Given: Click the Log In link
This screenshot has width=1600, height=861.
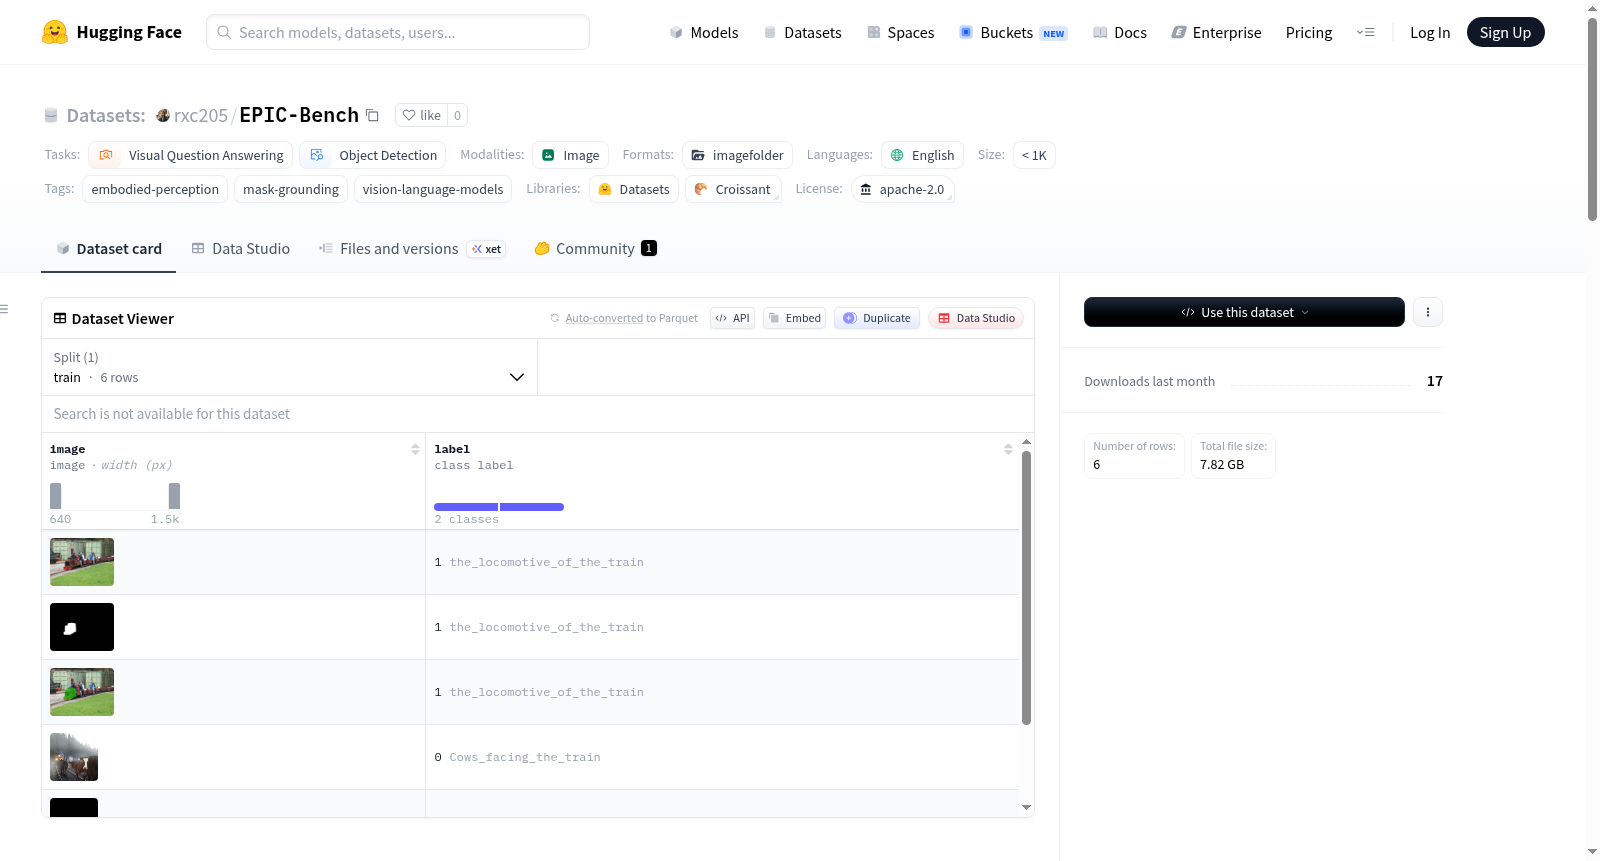Looking at the screenshot, I should click(x=1430, y=33).
